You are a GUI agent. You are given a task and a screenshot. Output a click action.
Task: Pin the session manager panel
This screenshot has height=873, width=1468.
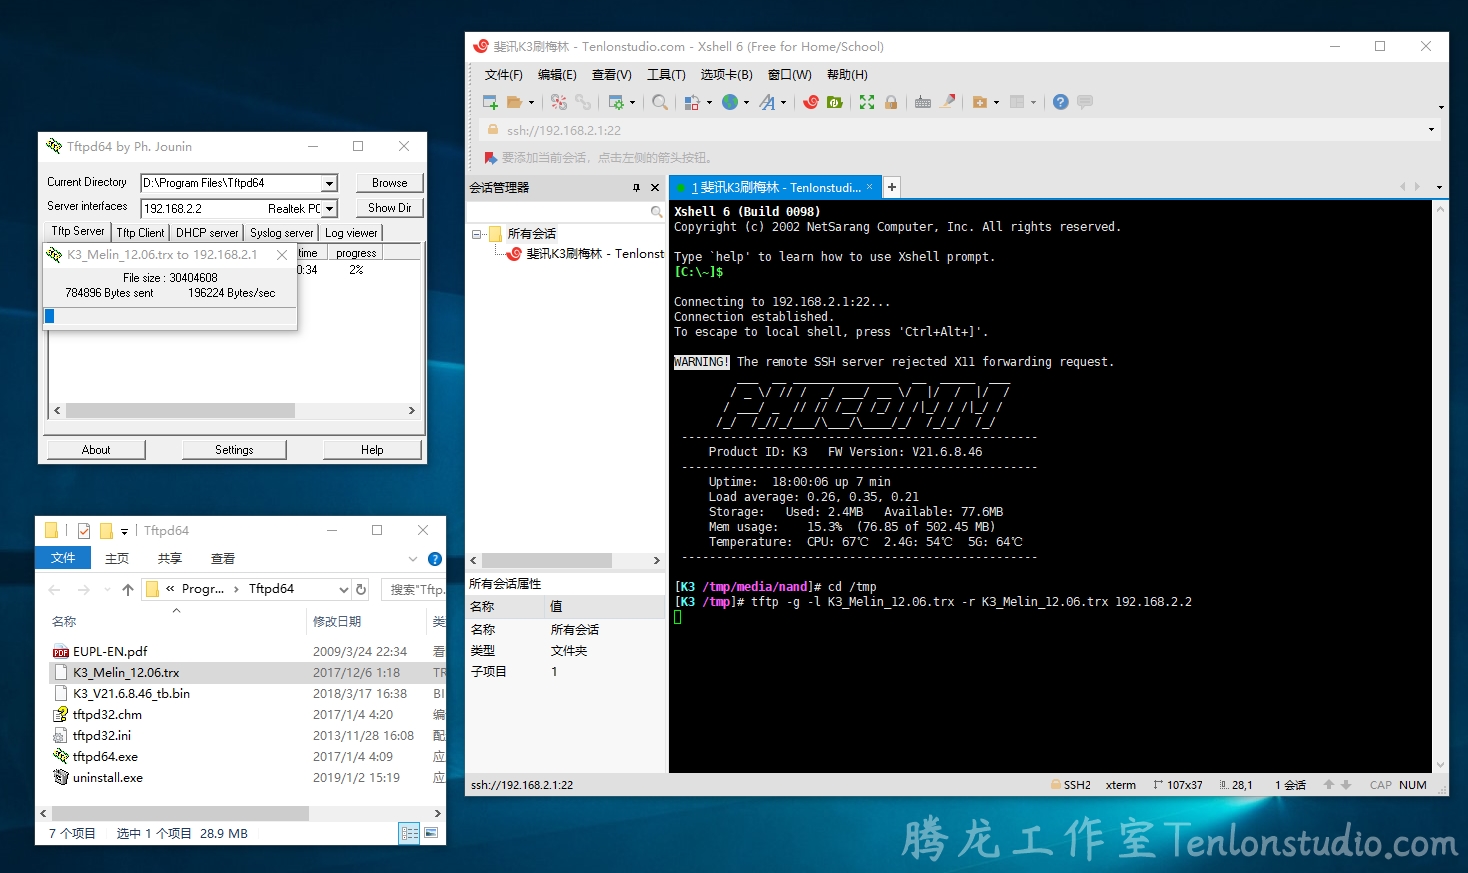pos(636,187)
